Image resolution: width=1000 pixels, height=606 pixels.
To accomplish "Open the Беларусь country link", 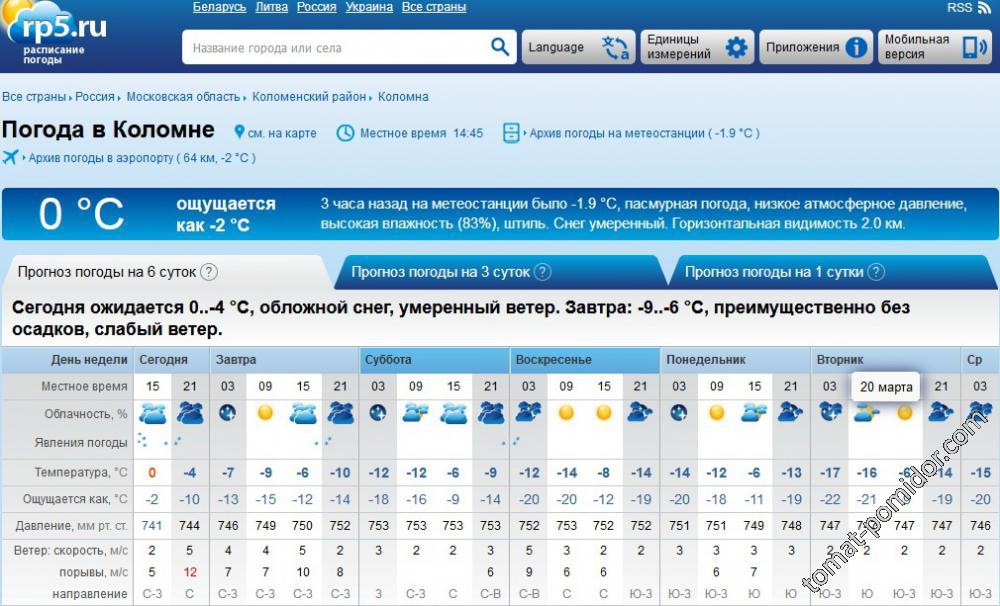I will 219,7.
